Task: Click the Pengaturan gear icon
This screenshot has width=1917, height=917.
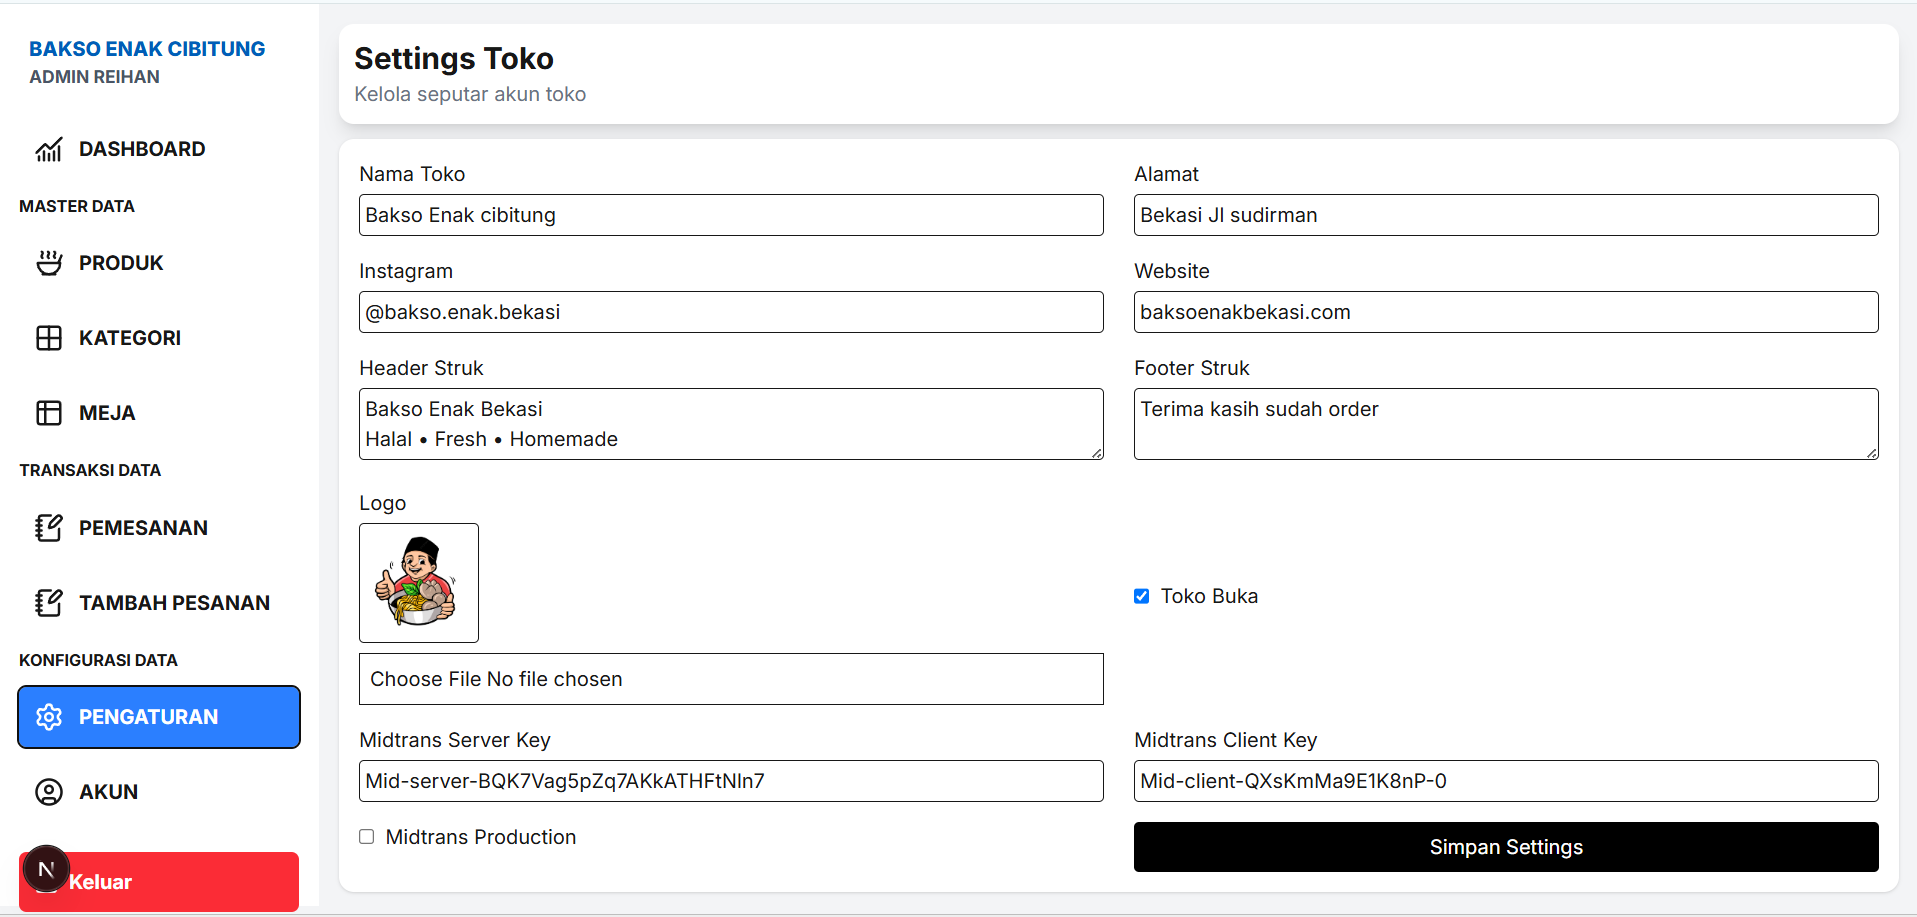Action: pyautogui.click(x=49, y=717)
